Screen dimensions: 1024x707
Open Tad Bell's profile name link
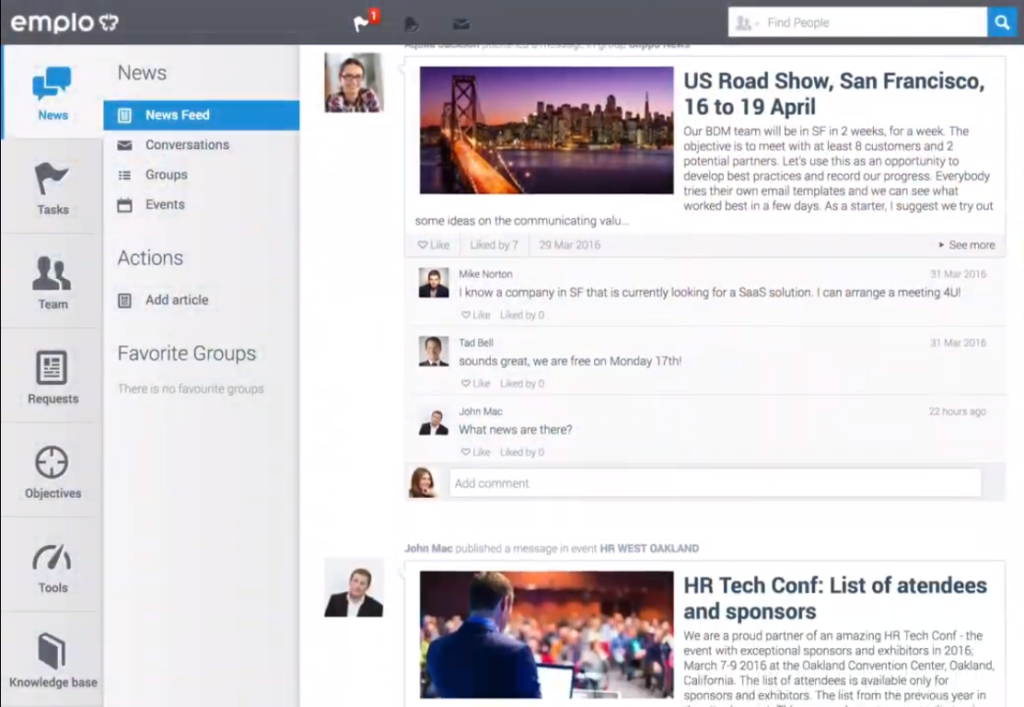point(475,343)
